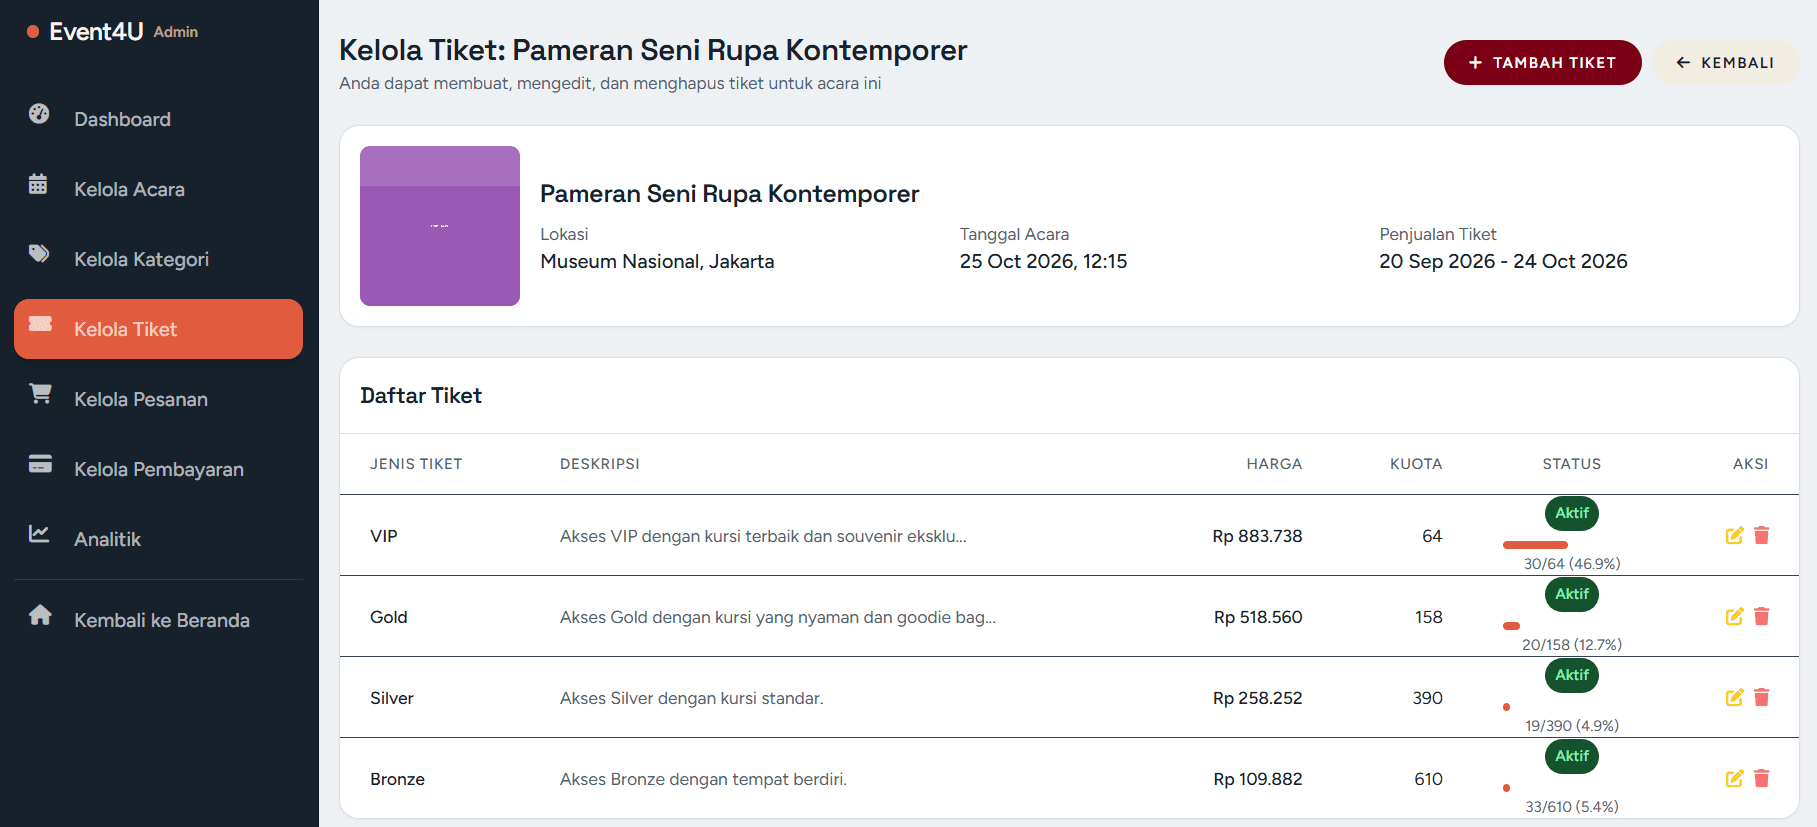Click the Tambah Tiket button
This screenshot has width=1817, height=827.
(x=1542, y=62)
